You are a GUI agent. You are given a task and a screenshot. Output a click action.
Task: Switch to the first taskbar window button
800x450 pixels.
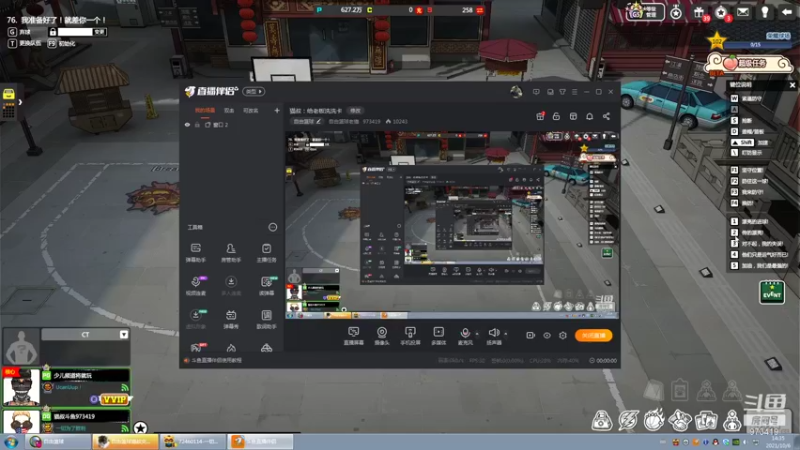[57, 442]
